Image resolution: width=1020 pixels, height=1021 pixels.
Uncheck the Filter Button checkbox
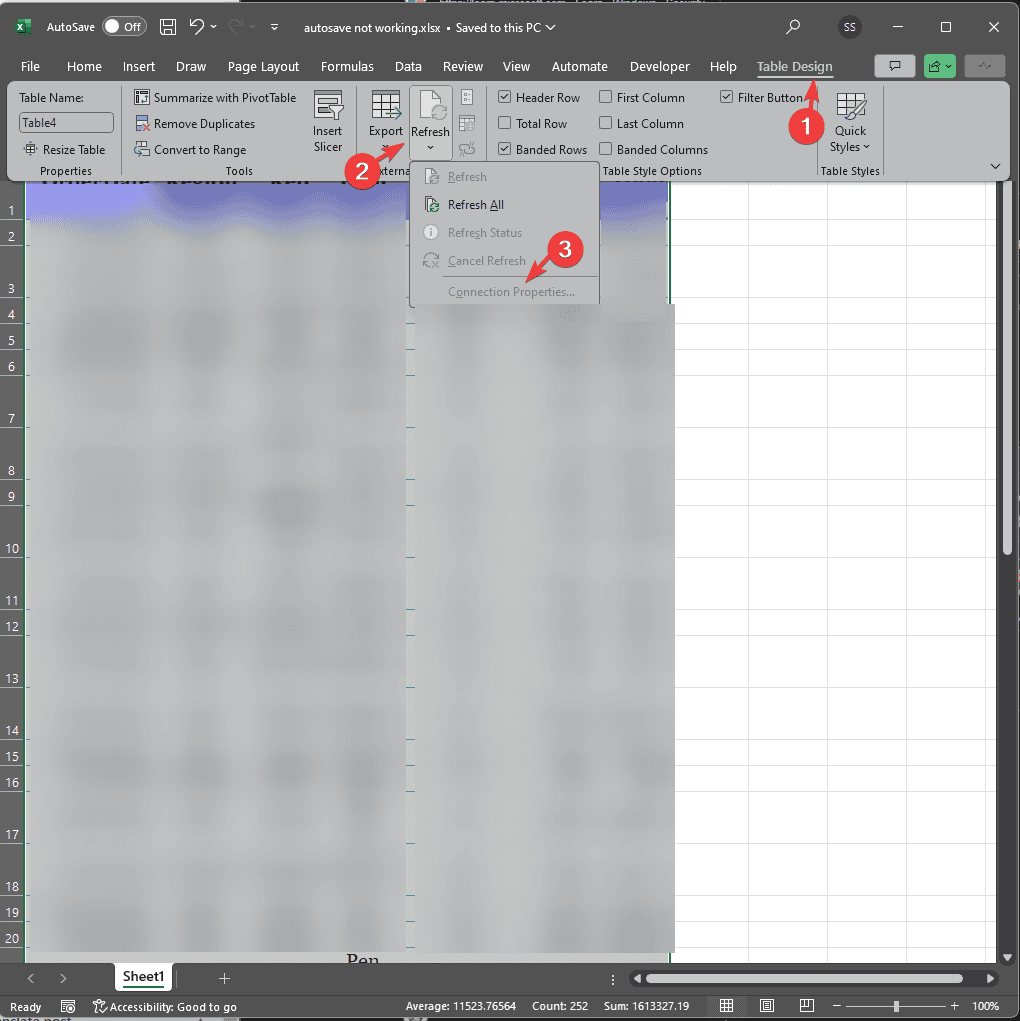pos(726,97)
